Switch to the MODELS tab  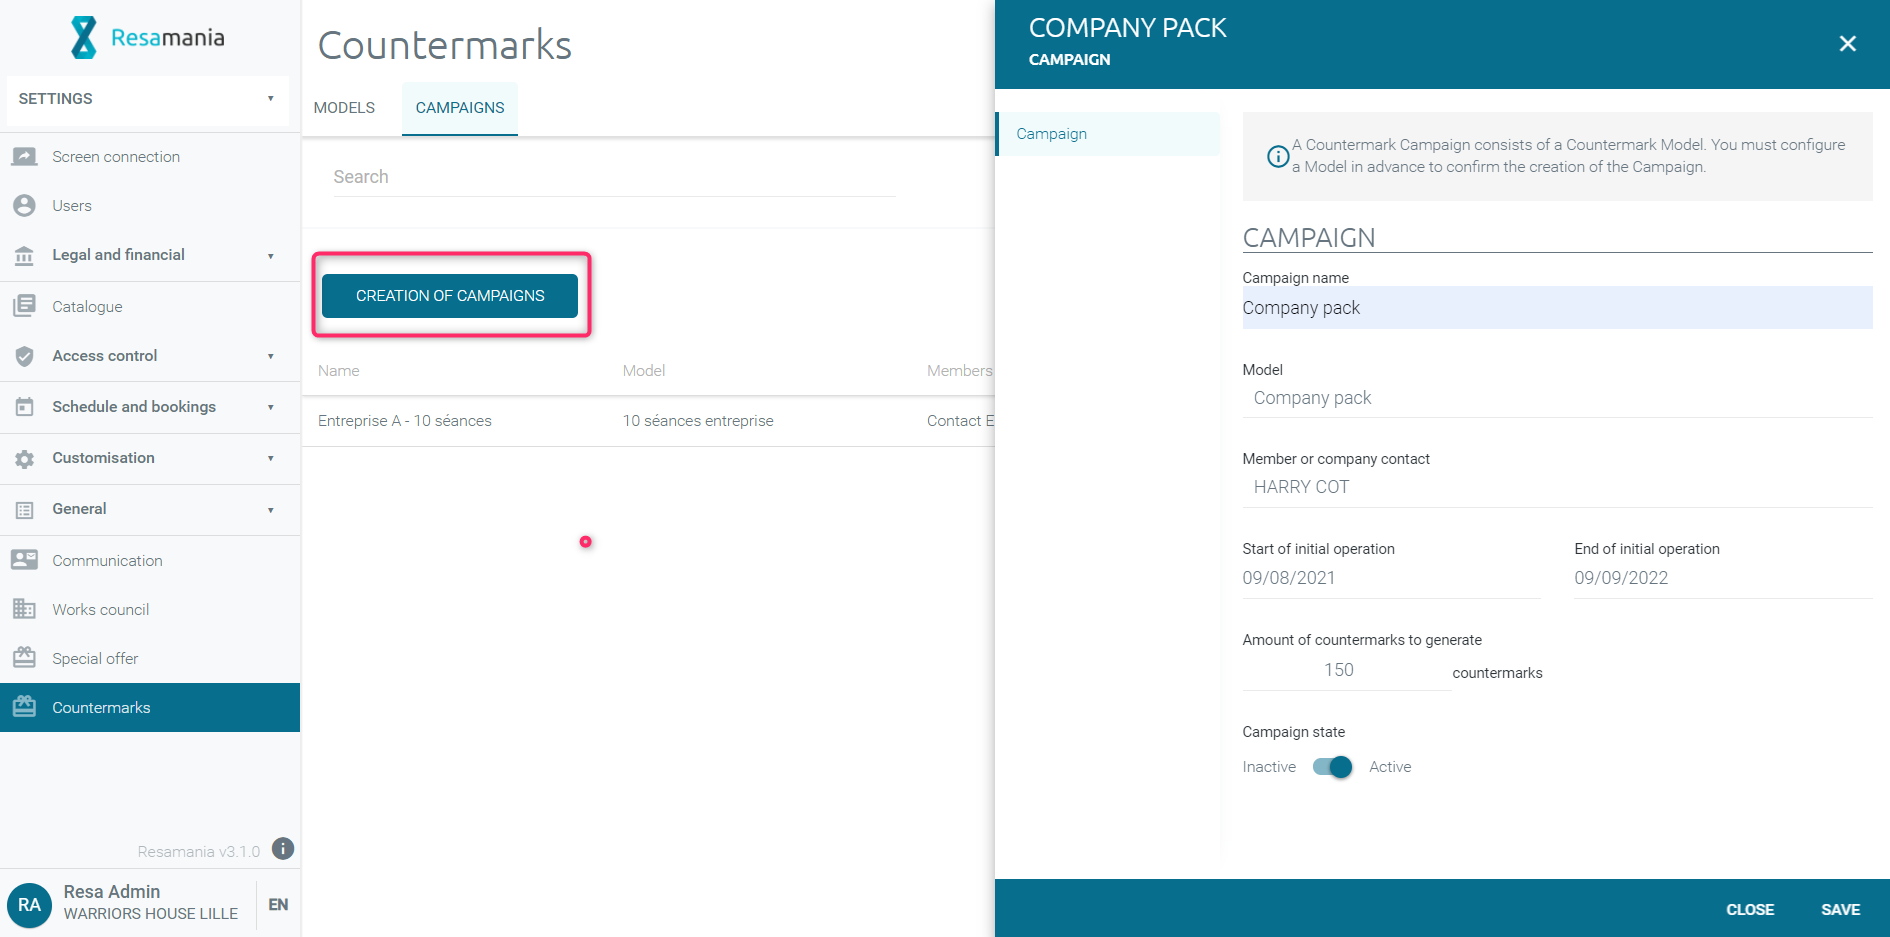point(344,108)
